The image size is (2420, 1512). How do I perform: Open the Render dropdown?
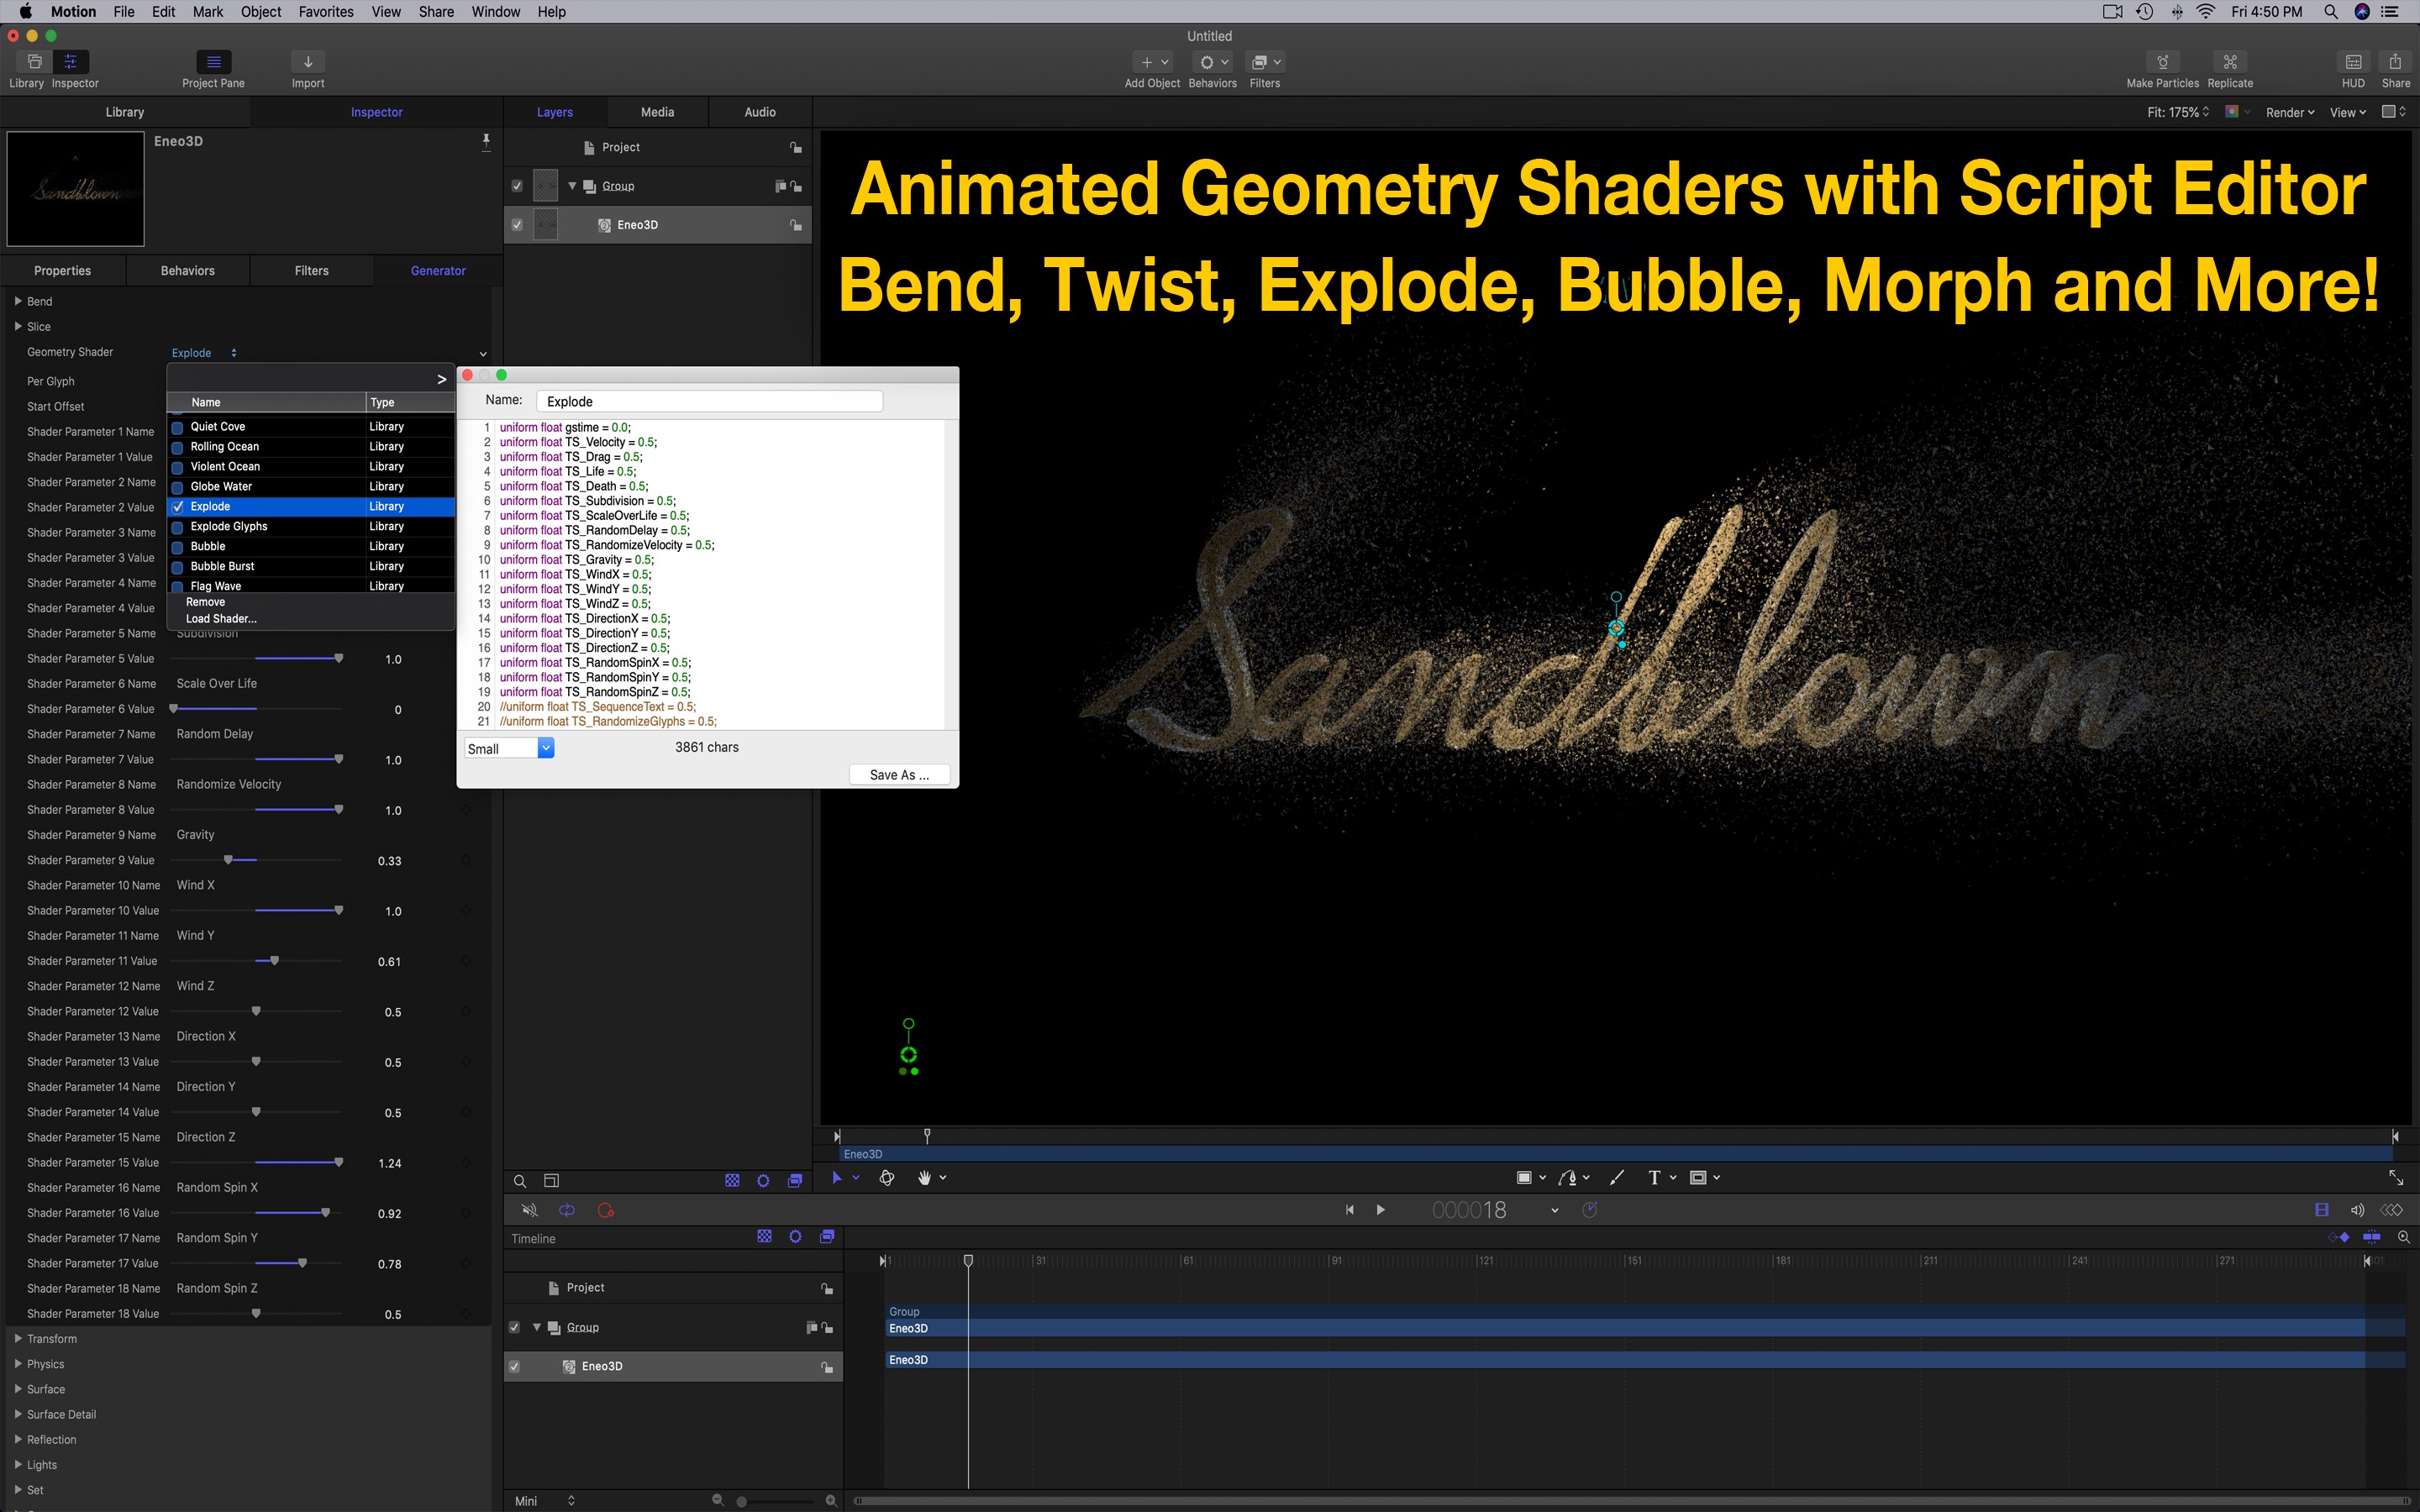tap(2290, 112)
